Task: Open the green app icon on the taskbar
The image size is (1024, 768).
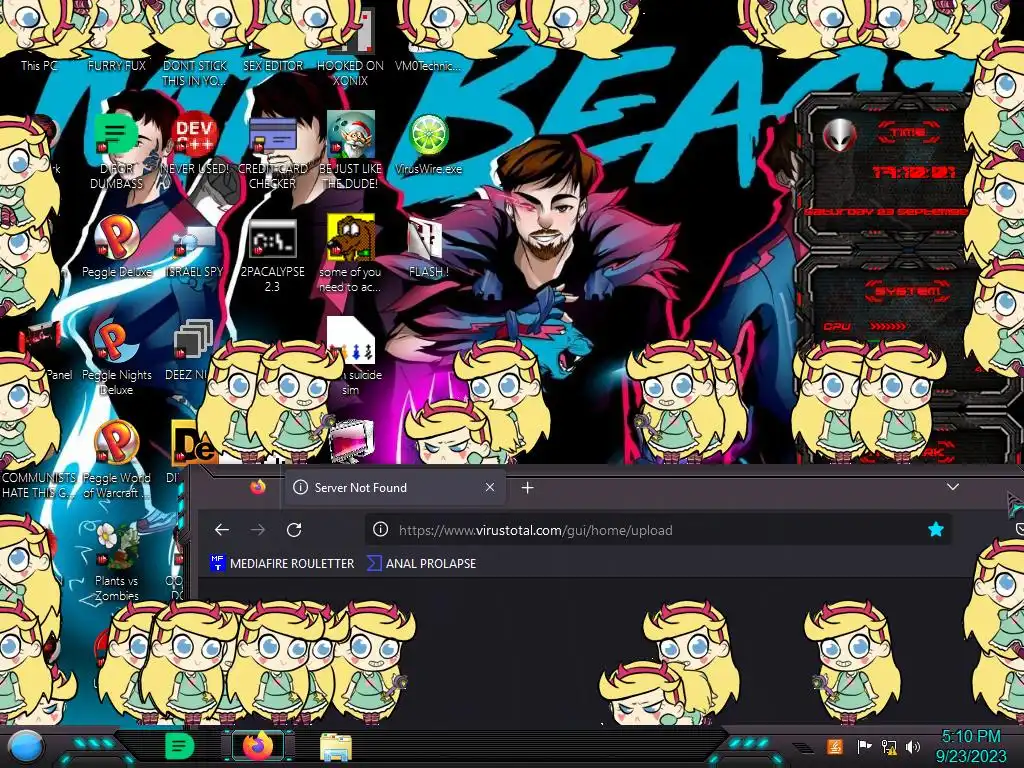Action: tap(180, 746)
